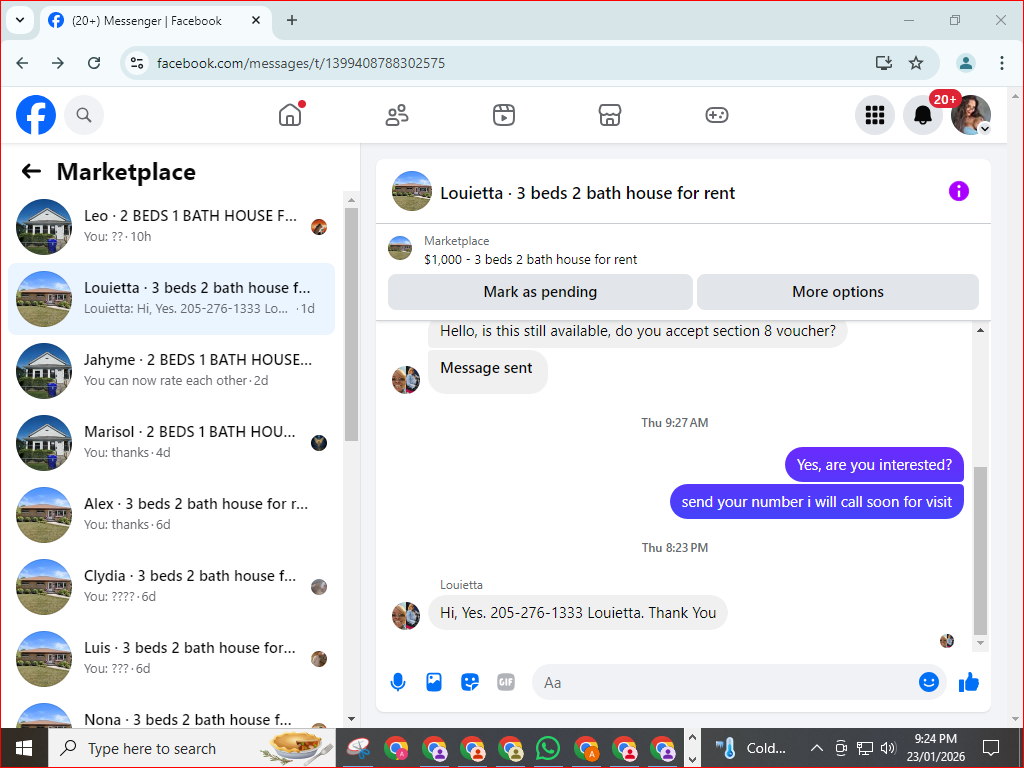Viewport: 1024px width, 768px height.
Task: Reload the page
Action: (x=94, y=63)
